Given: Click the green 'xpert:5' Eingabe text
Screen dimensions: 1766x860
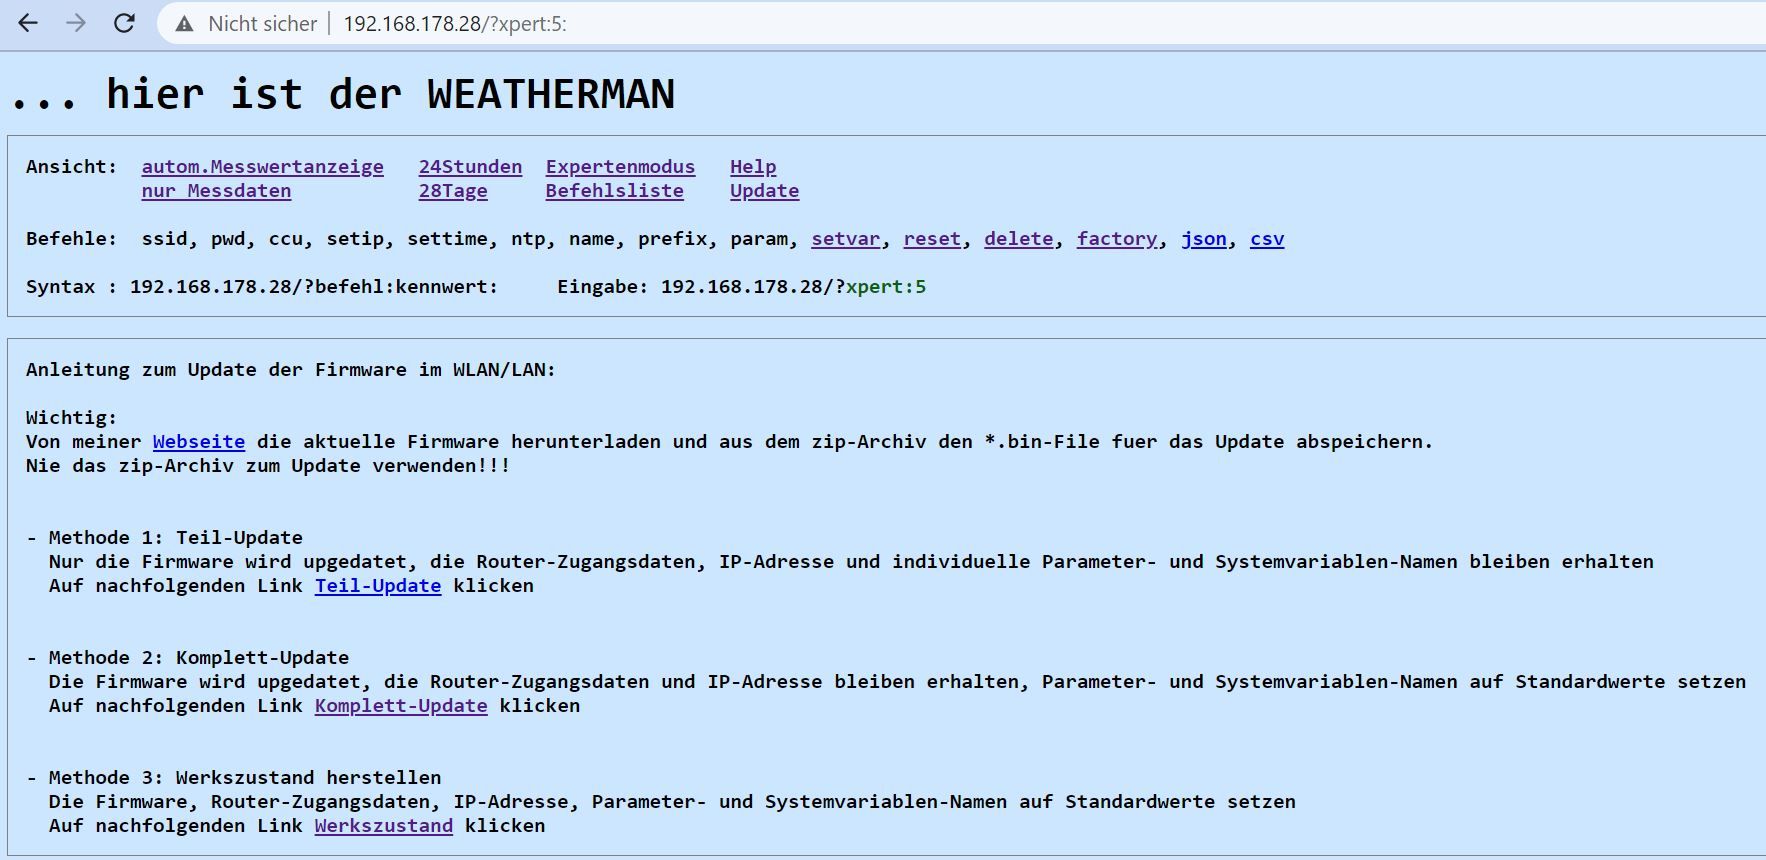Looking at the screenshot, I should pos(886,287).
